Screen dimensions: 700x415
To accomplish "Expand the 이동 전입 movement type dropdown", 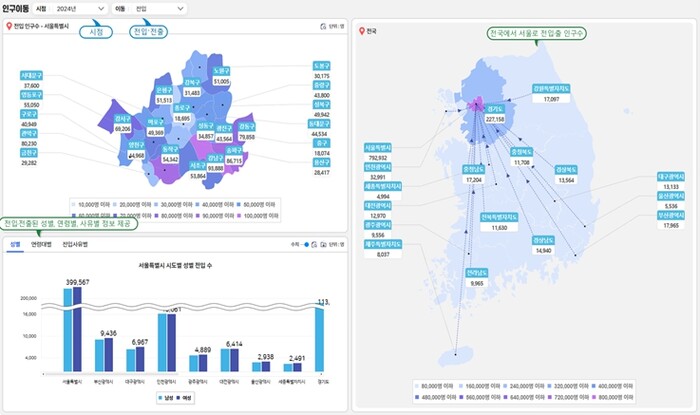I will tap(159, 8).
